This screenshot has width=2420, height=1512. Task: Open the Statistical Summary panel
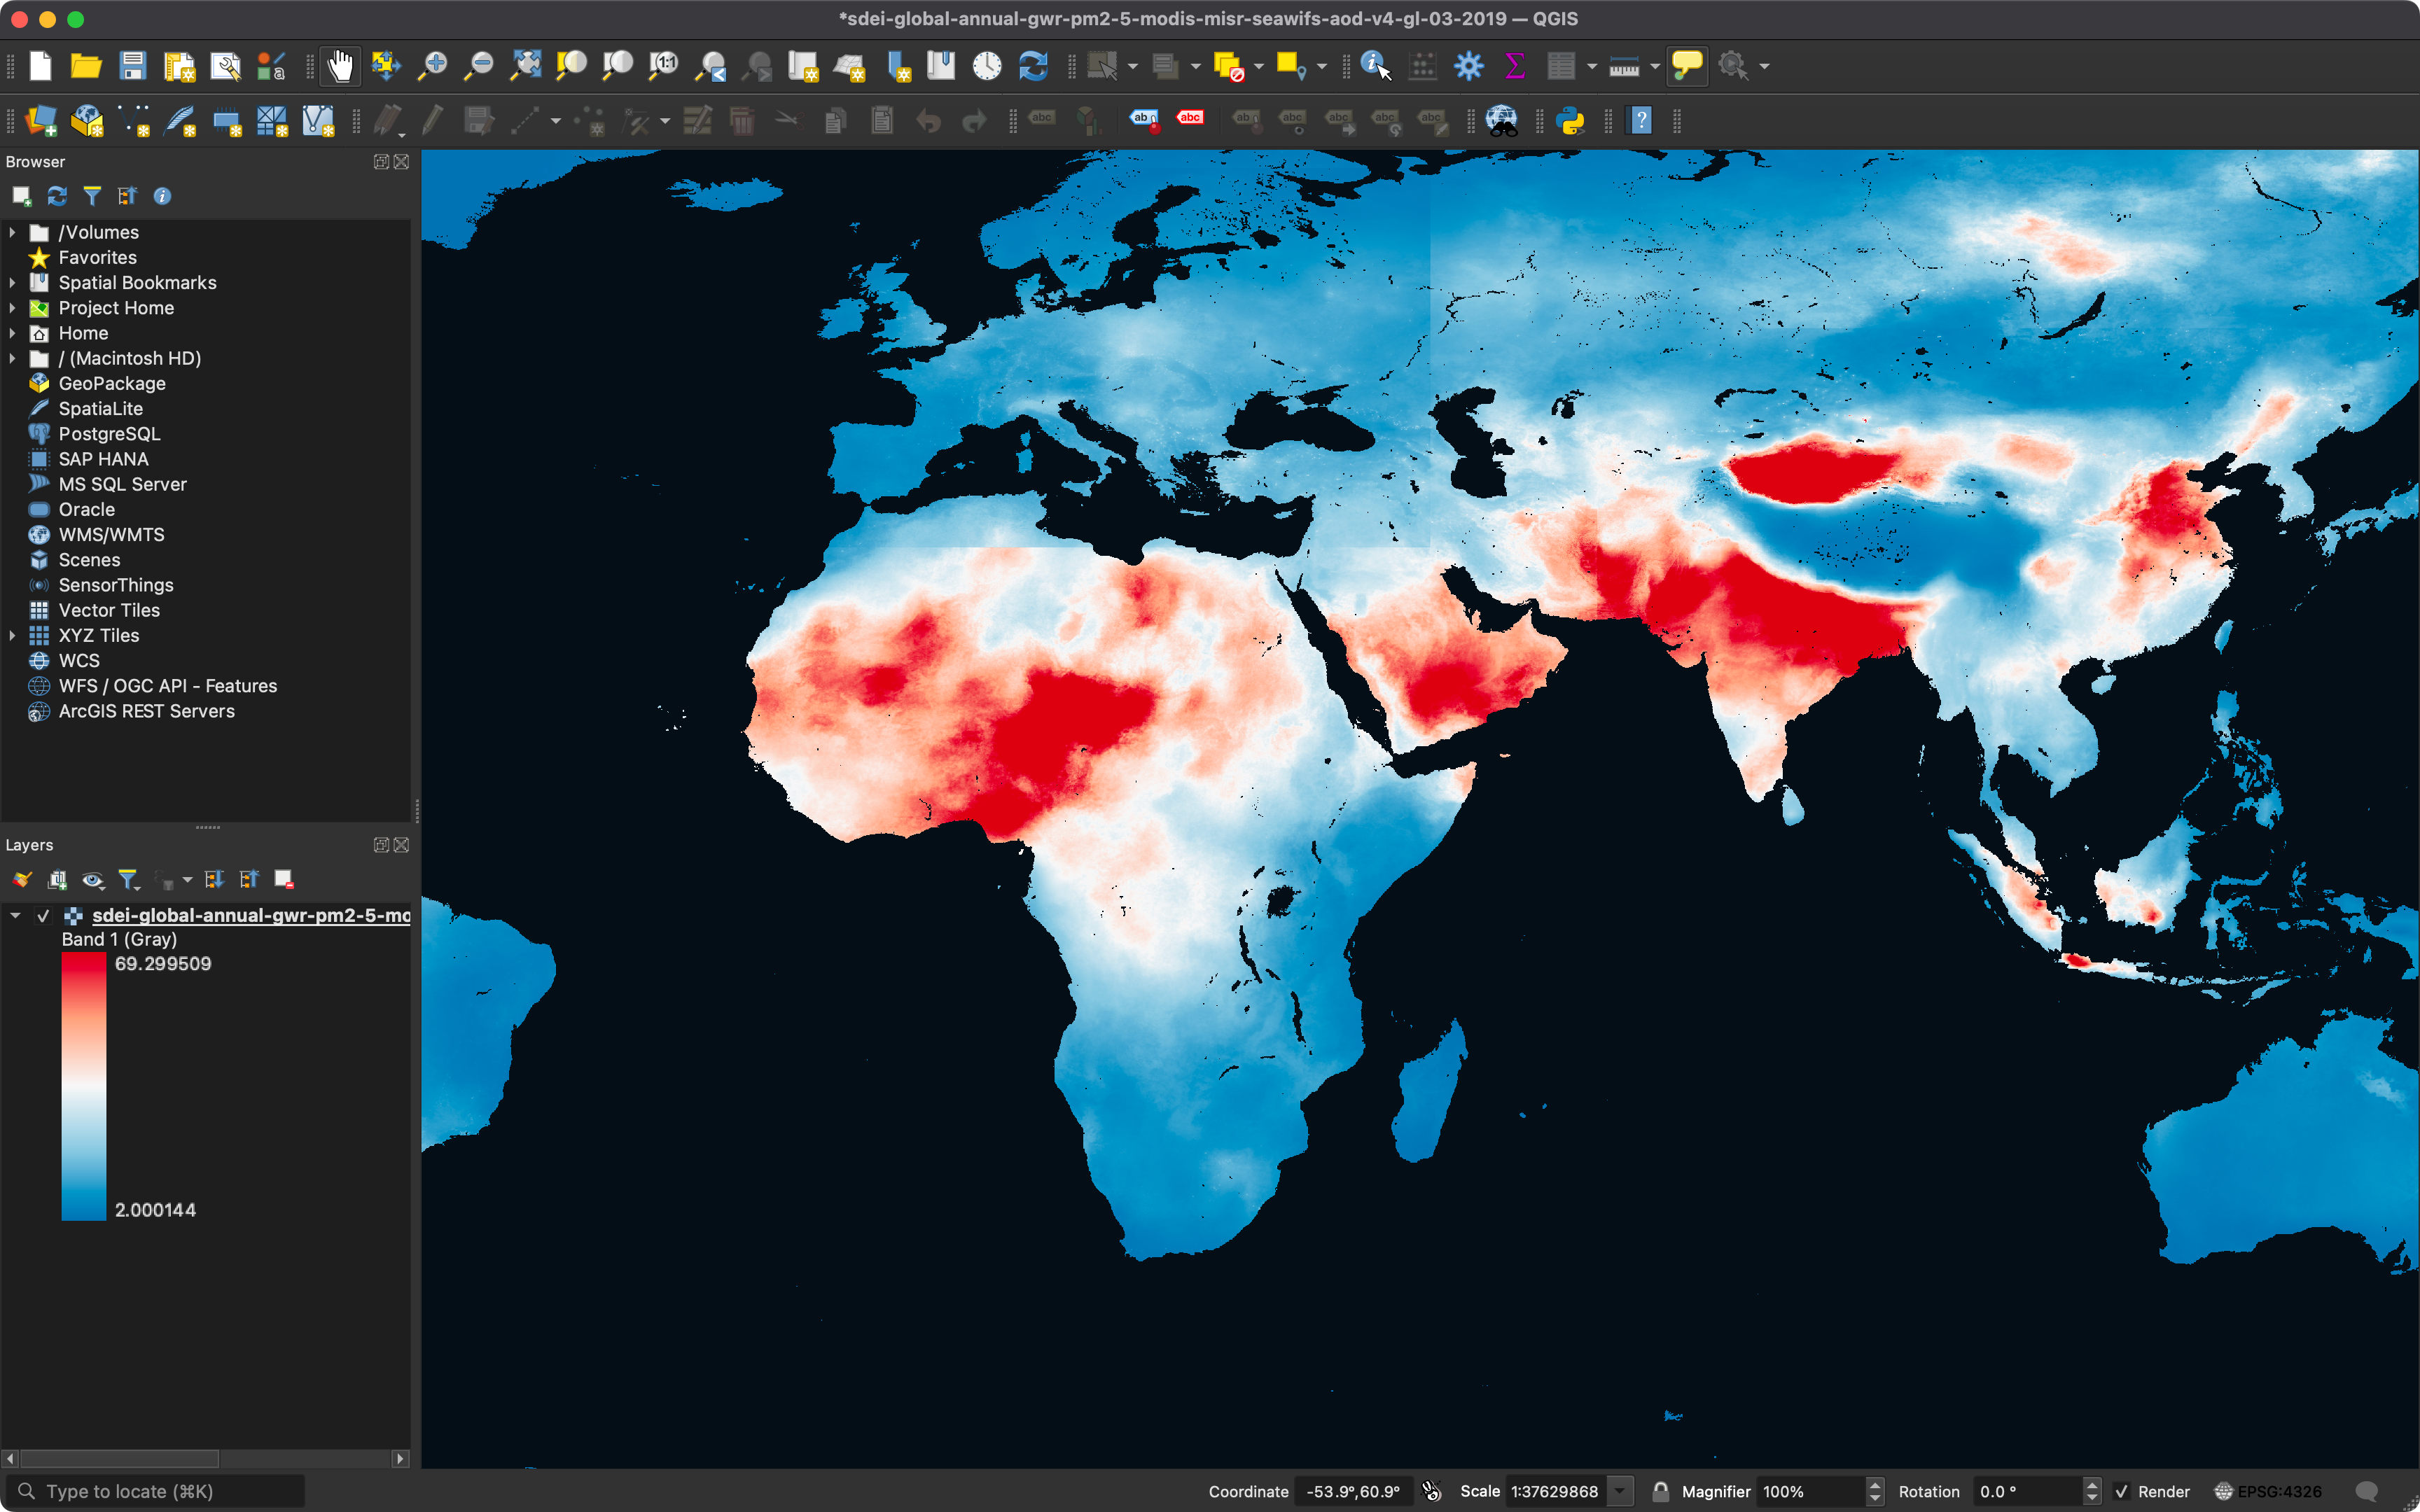point(1514,65)
